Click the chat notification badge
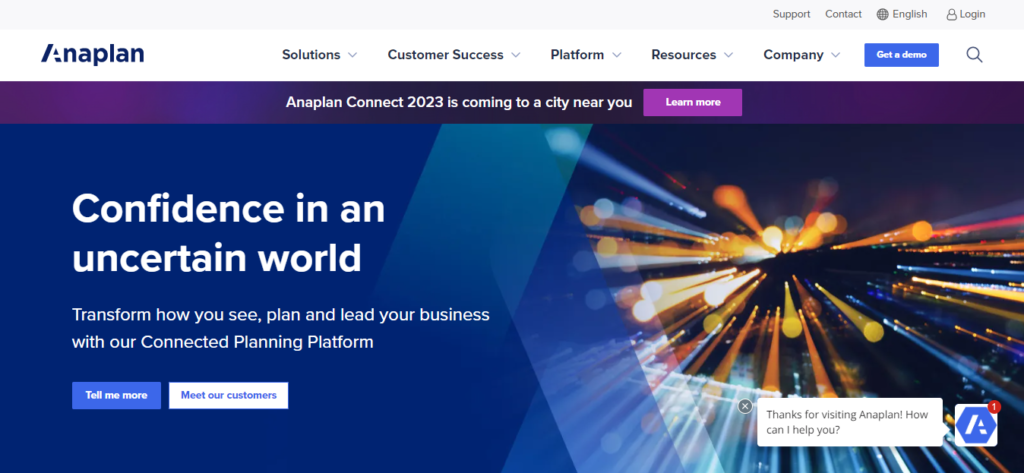 (993, 407)
